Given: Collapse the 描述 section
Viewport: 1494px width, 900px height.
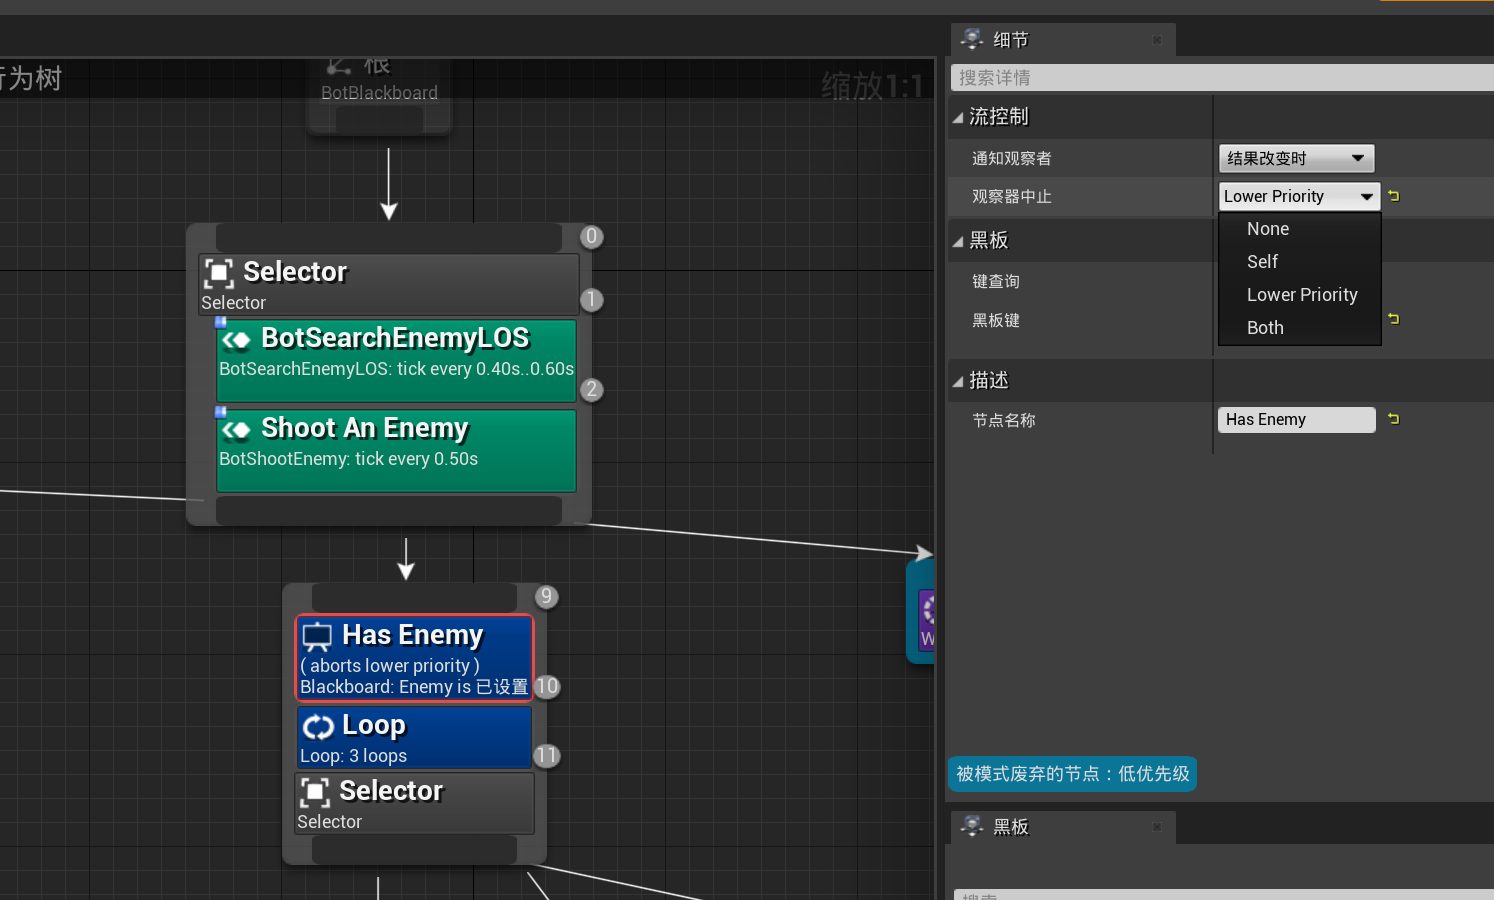Looking at the screenshot, I should [960, 380].
